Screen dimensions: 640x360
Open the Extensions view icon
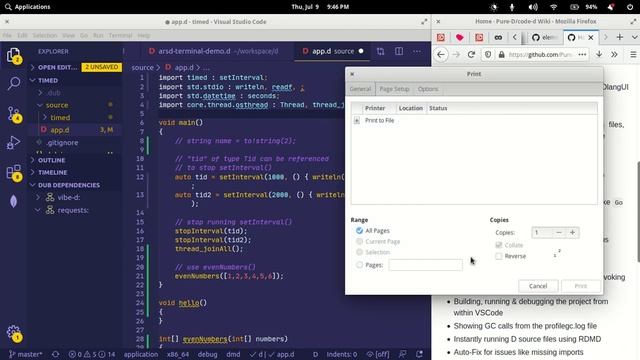point(13,172)
